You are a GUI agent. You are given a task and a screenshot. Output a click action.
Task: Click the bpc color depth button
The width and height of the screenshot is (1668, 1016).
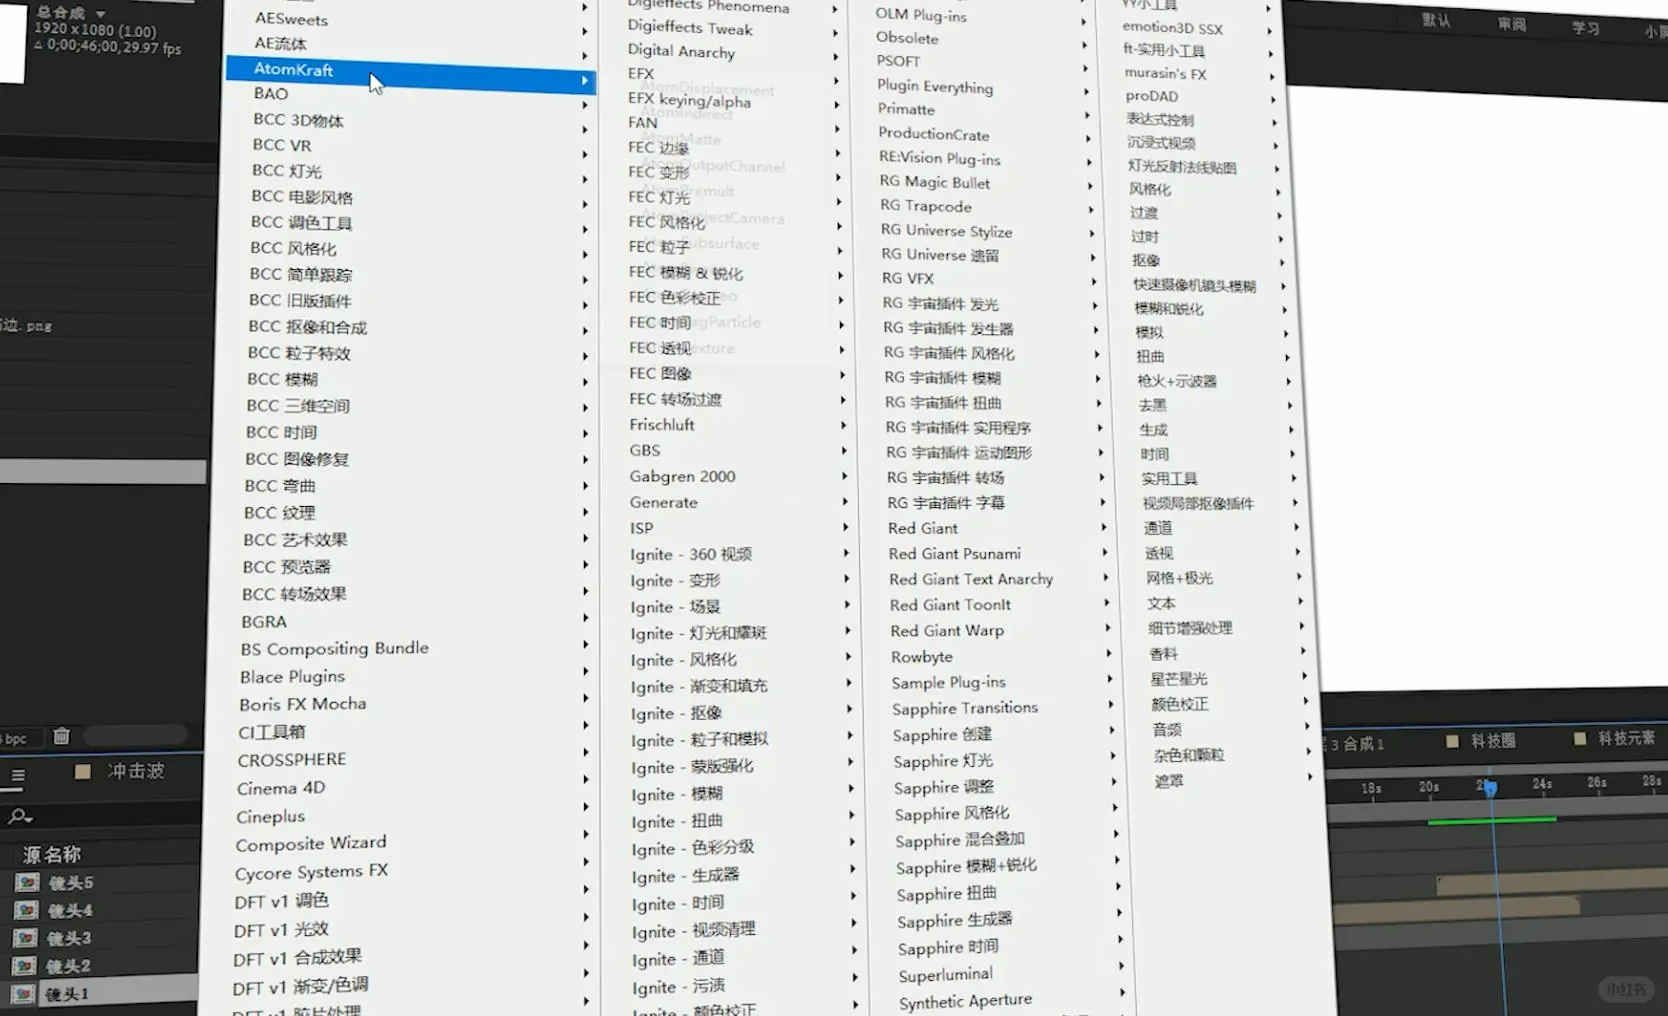[x=14, y=739]
